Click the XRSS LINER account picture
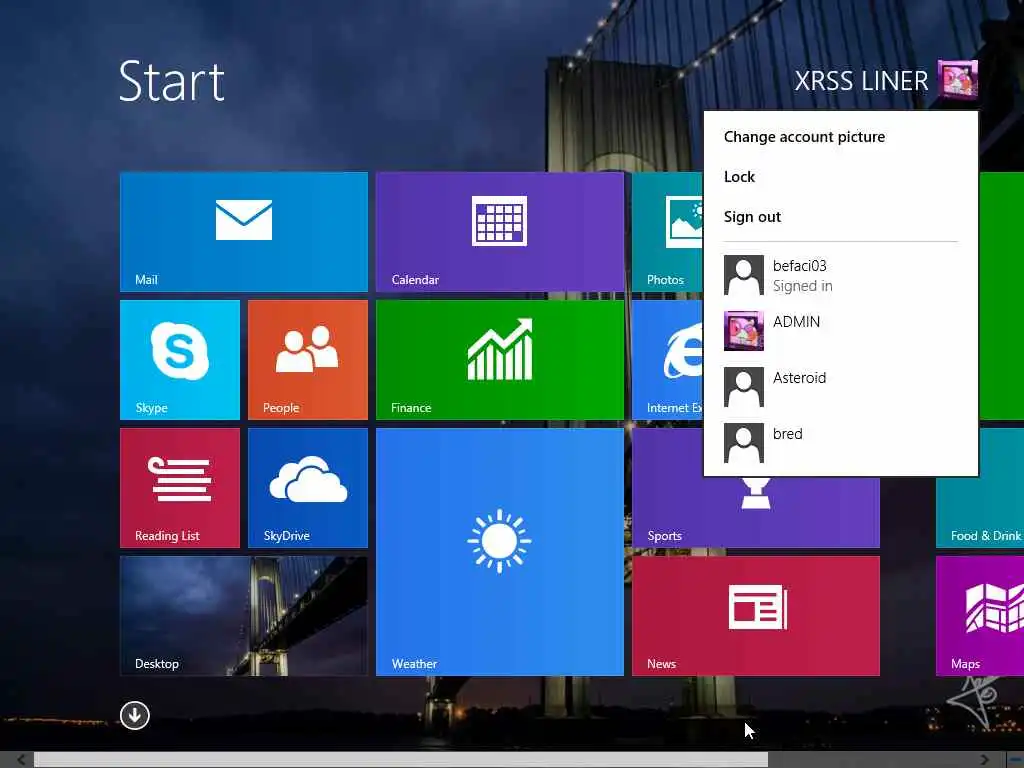This screenshot has width=1024, height=768. [957, 80]
